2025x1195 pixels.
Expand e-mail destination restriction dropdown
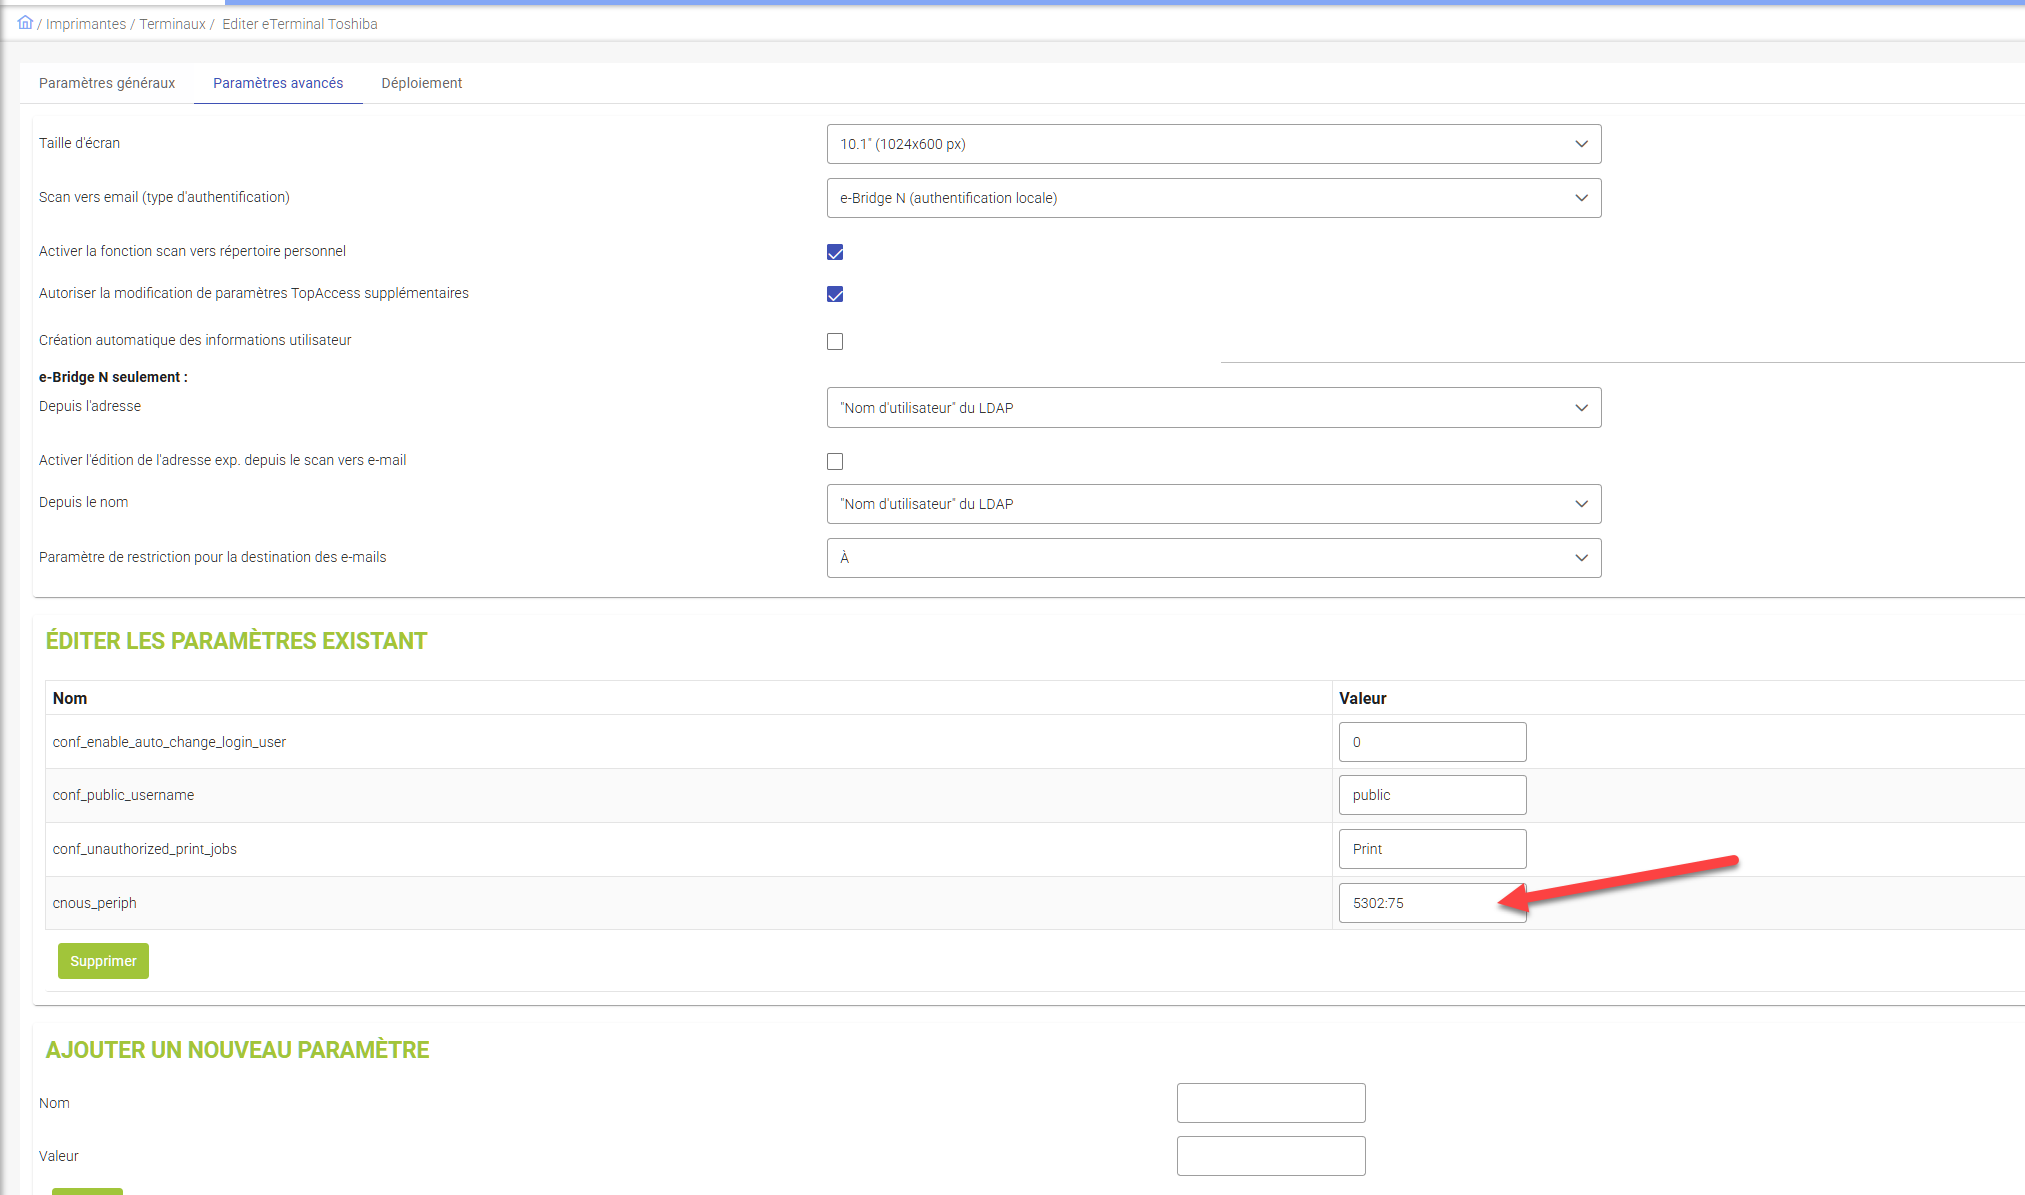(1213, 558)
